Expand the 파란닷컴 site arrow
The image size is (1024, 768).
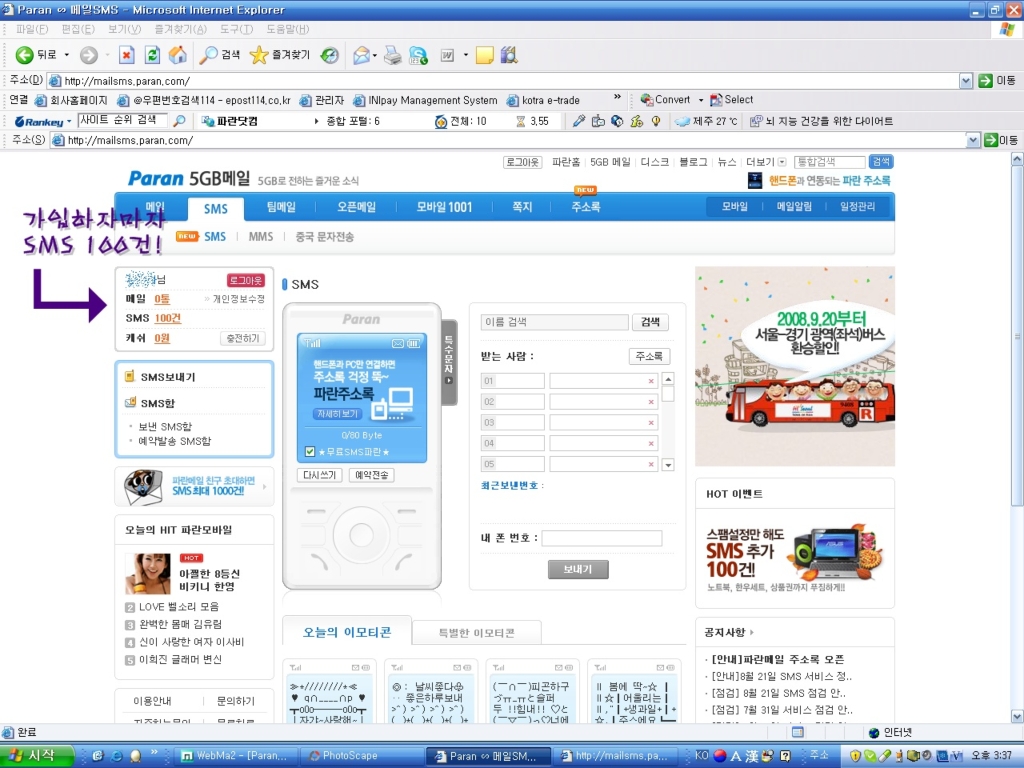tap(317, 121)
